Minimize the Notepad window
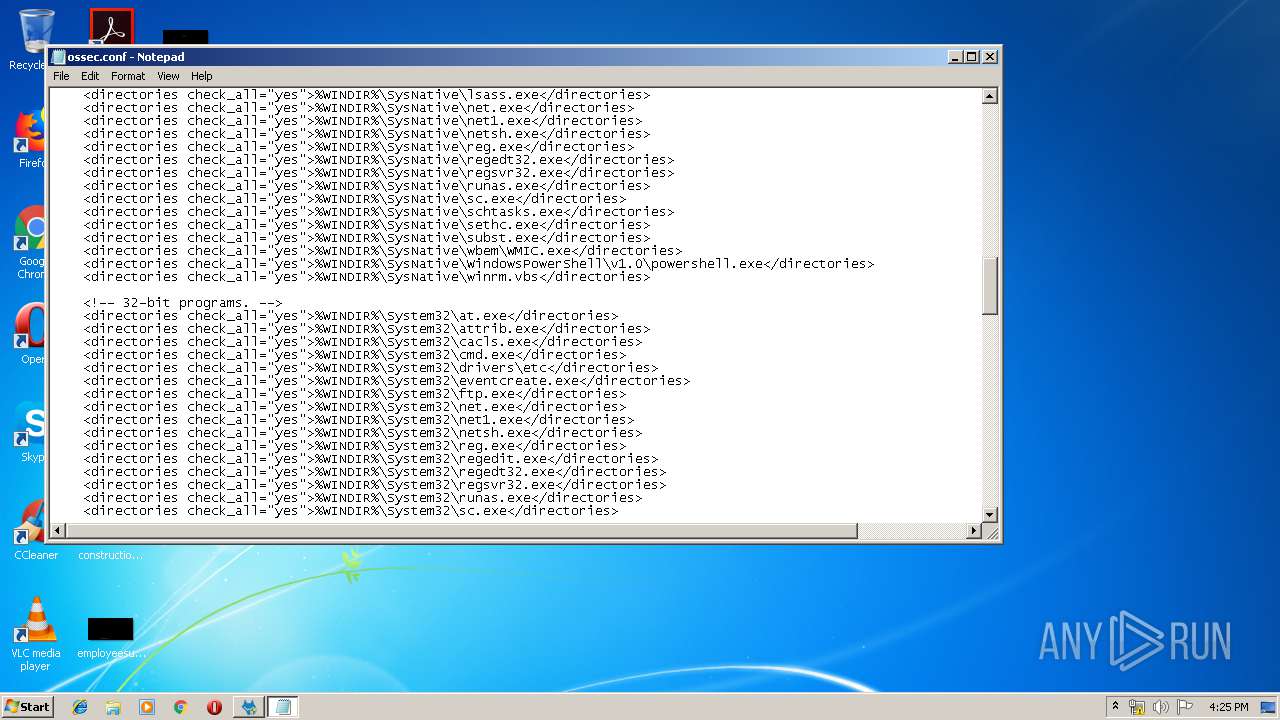The image size is (1280, 720). tap(954, 57)
